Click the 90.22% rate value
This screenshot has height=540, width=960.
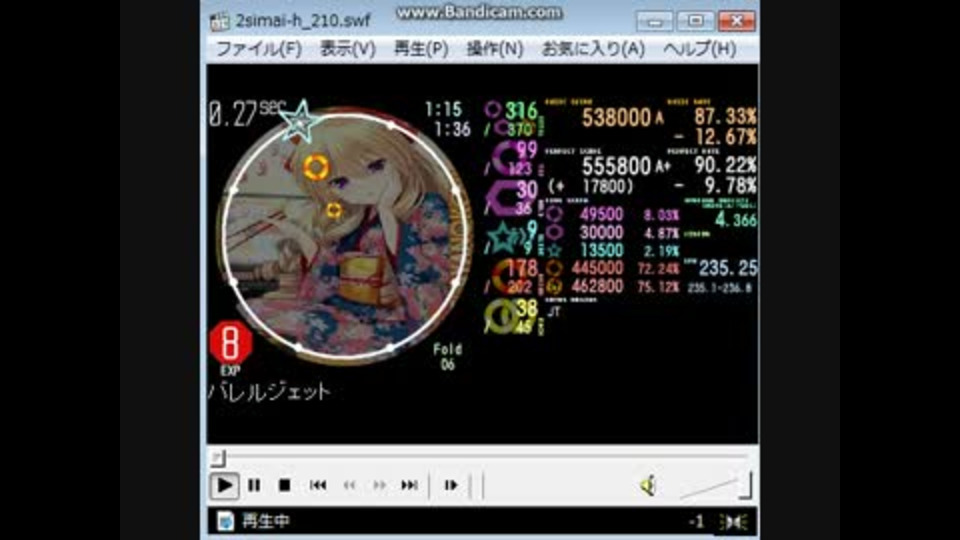[725, 165]
